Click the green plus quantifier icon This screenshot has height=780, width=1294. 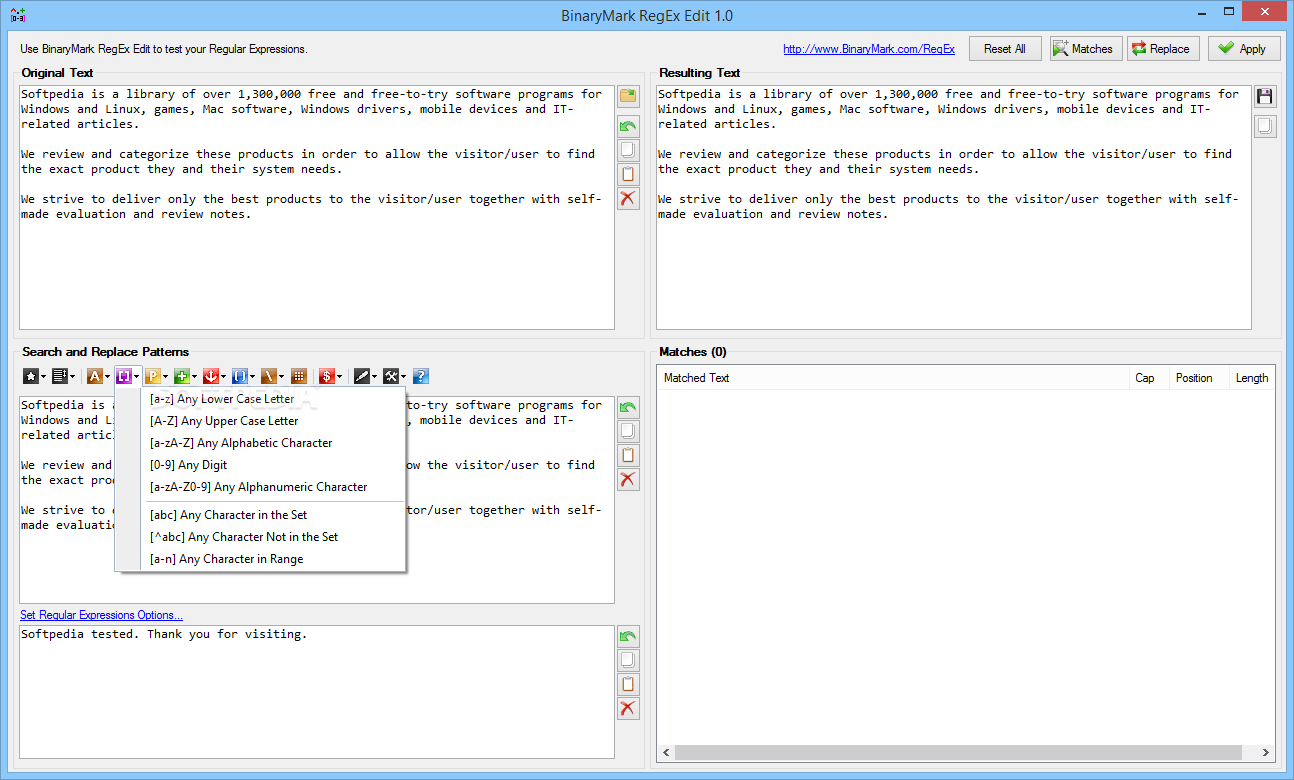click(181, 376)
